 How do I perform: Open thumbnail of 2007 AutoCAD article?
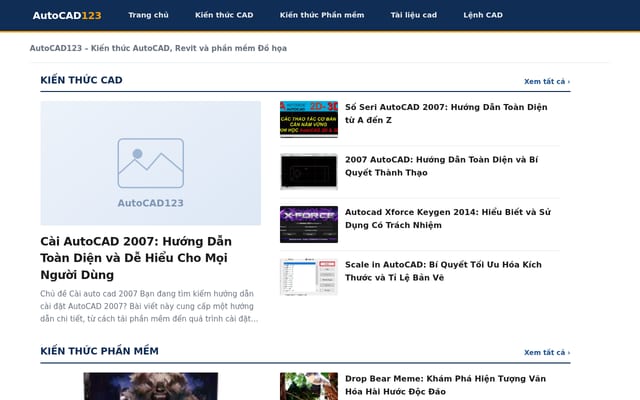(x=309, y=172)
